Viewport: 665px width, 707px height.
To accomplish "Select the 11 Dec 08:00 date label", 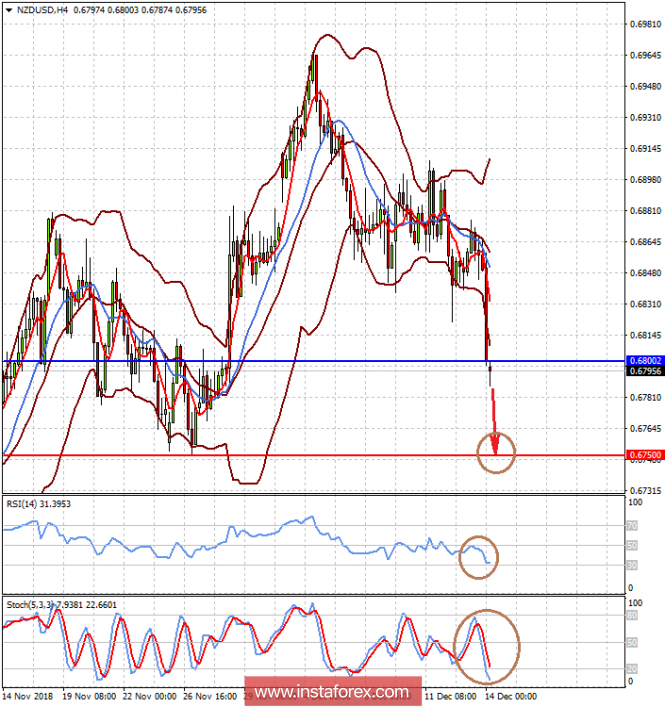I will pyautogui.click(x=450, y=696).
